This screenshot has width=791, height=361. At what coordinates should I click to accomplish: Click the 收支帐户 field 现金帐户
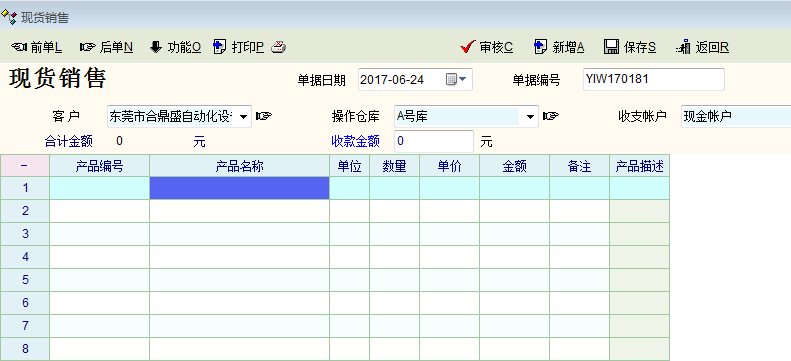[736, 116]
